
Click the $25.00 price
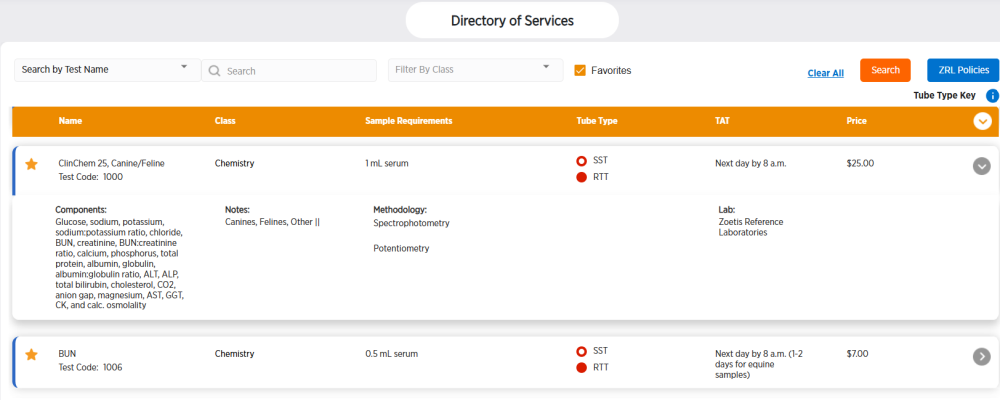(x=860, y=163)
